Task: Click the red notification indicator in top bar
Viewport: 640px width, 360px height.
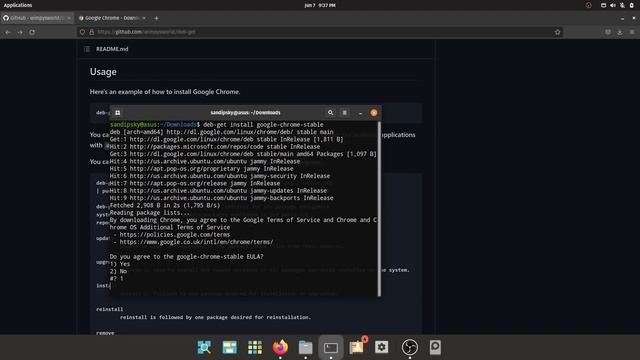Action: coord(589,5)
